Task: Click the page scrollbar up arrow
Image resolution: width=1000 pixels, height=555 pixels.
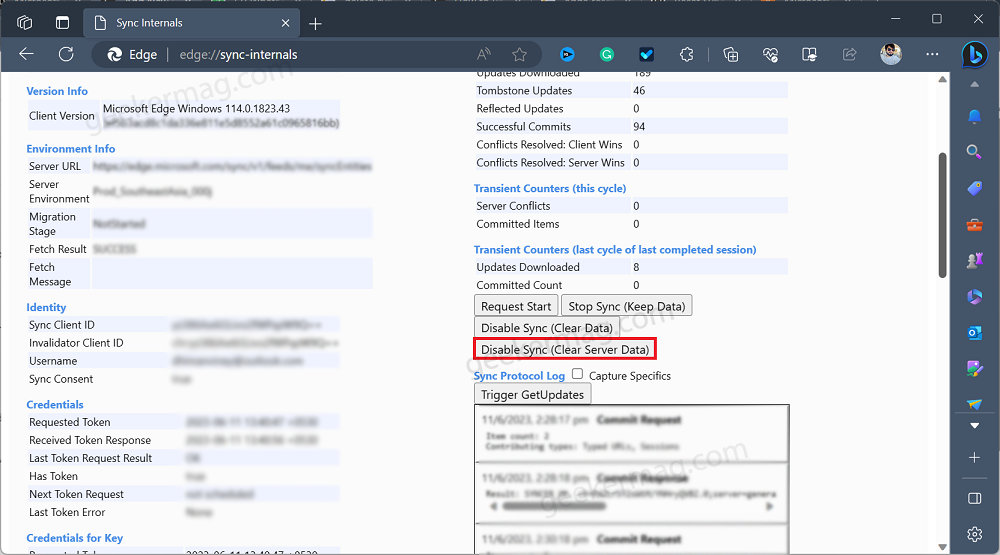Action: point(942,79)
